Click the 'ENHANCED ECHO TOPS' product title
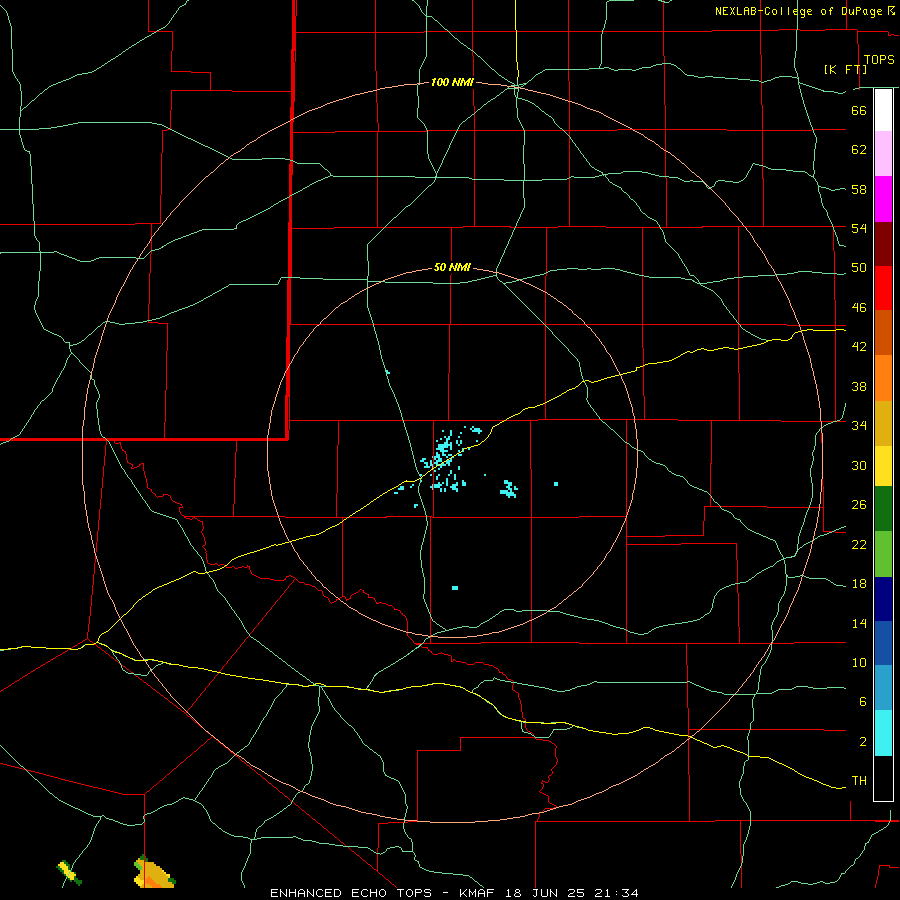 tap(351, 893)
